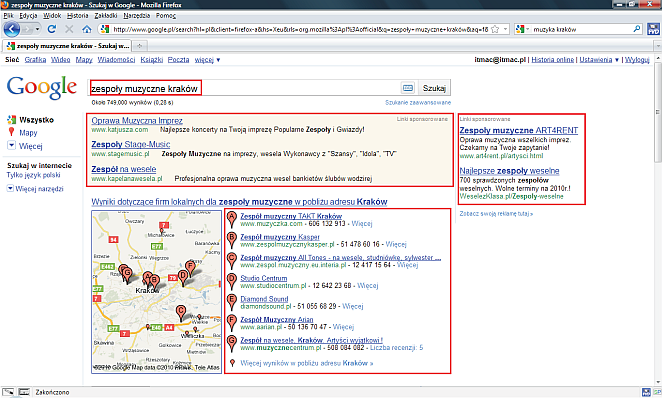662x398 pixels.
Task: Open 'Zobacz swoją reklamę tutaj' link
Action: tap(496, 214)
